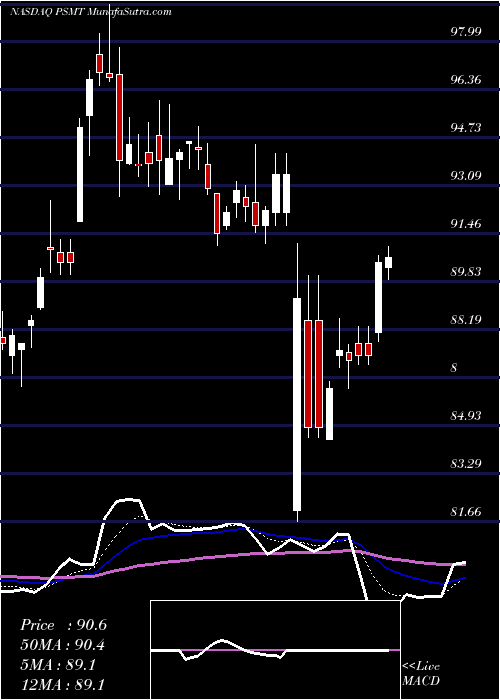Click inside the MACD indicator inset panel
Viewport: 500px width, 700px height.
(x=275, y=650)
